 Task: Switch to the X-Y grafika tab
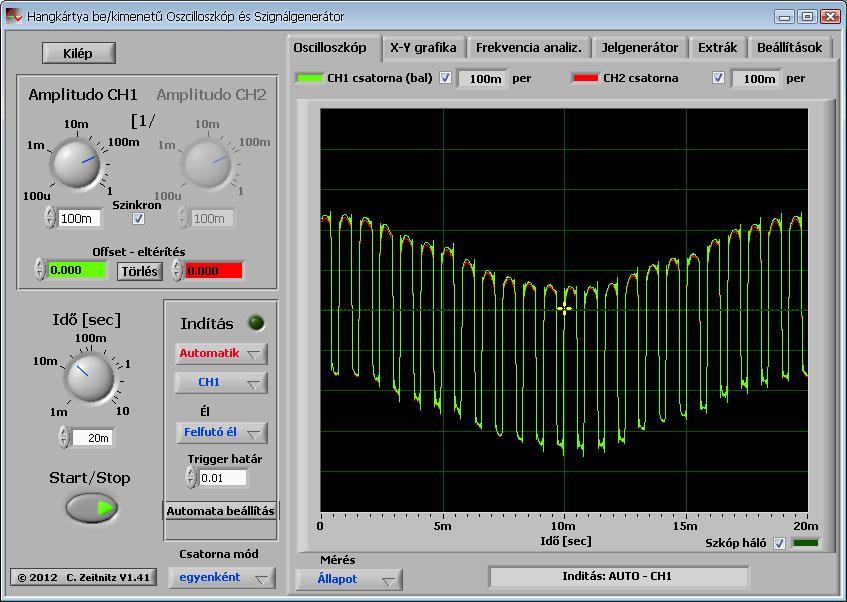(423, 48)
